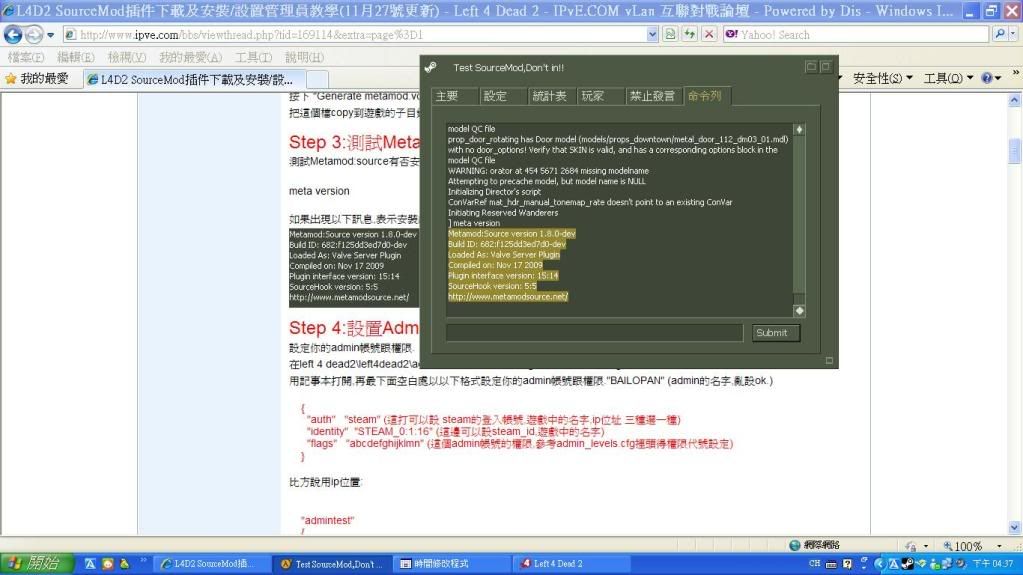Click the console command input field
1023x575 pixels.
595,333
